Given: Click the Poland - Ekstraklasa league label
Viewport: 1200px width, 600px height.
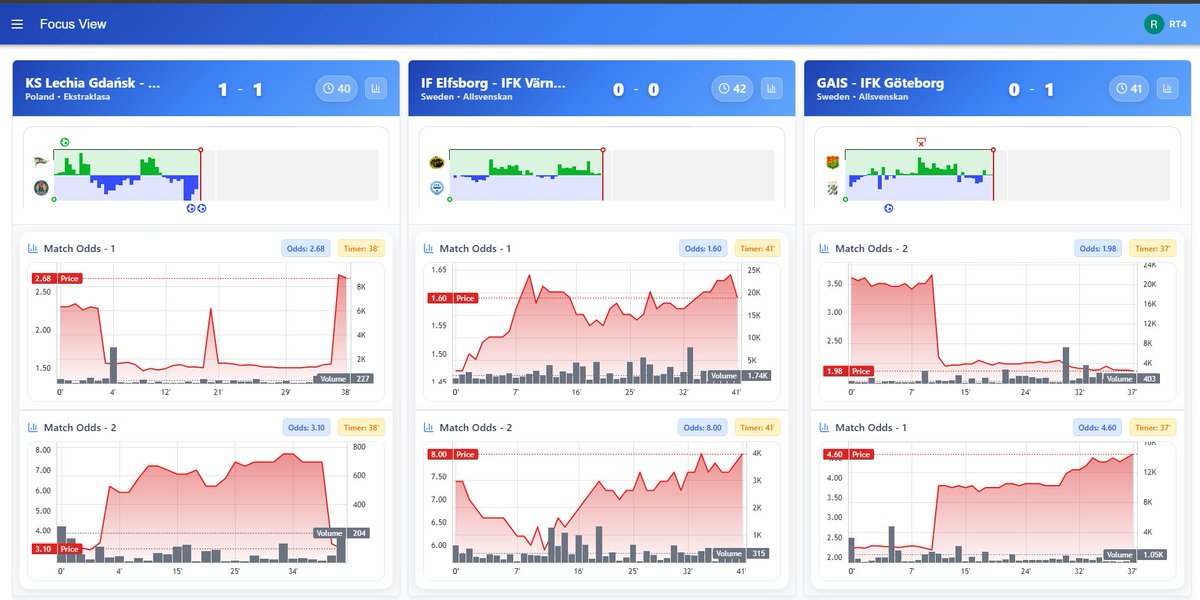Looking at the screenshot, I should click(68, 98).
